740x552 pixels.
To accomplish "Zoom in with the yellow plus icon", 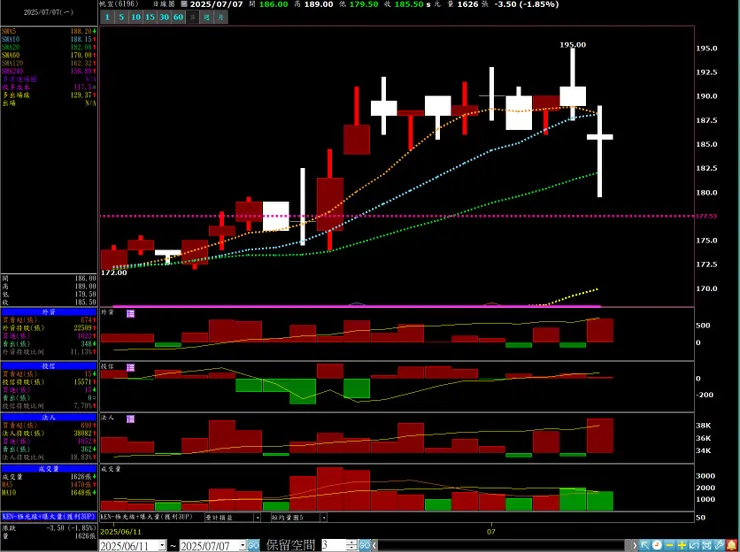I will pos(681,545).
